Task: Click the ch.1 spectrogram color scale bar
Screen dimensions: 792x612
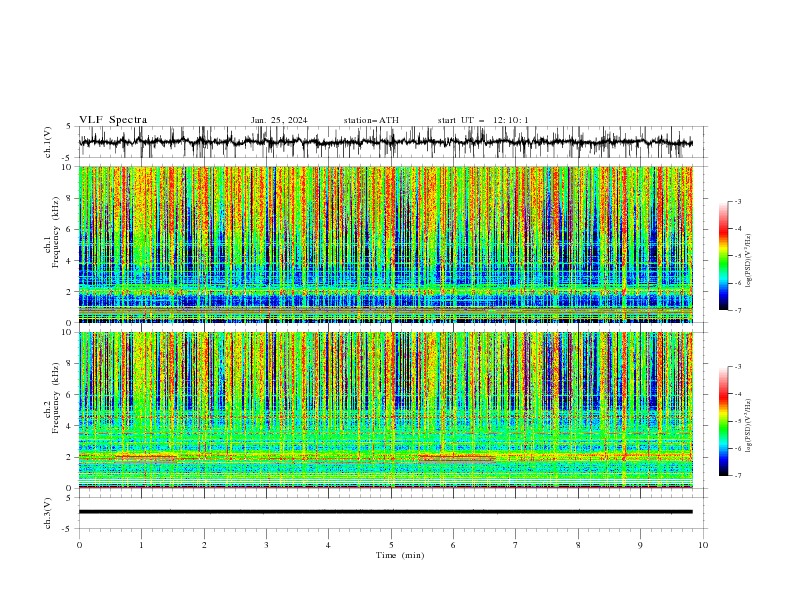Action: 723,256
